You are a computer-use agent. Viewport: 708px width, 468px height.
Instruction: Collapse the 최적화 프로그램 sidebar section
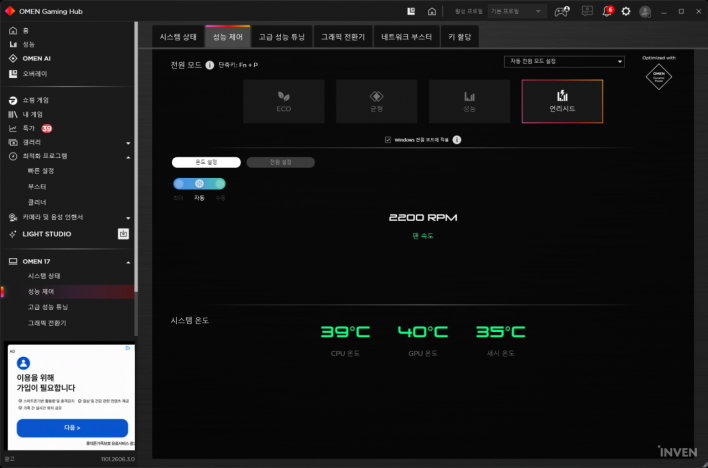(128, 157)
